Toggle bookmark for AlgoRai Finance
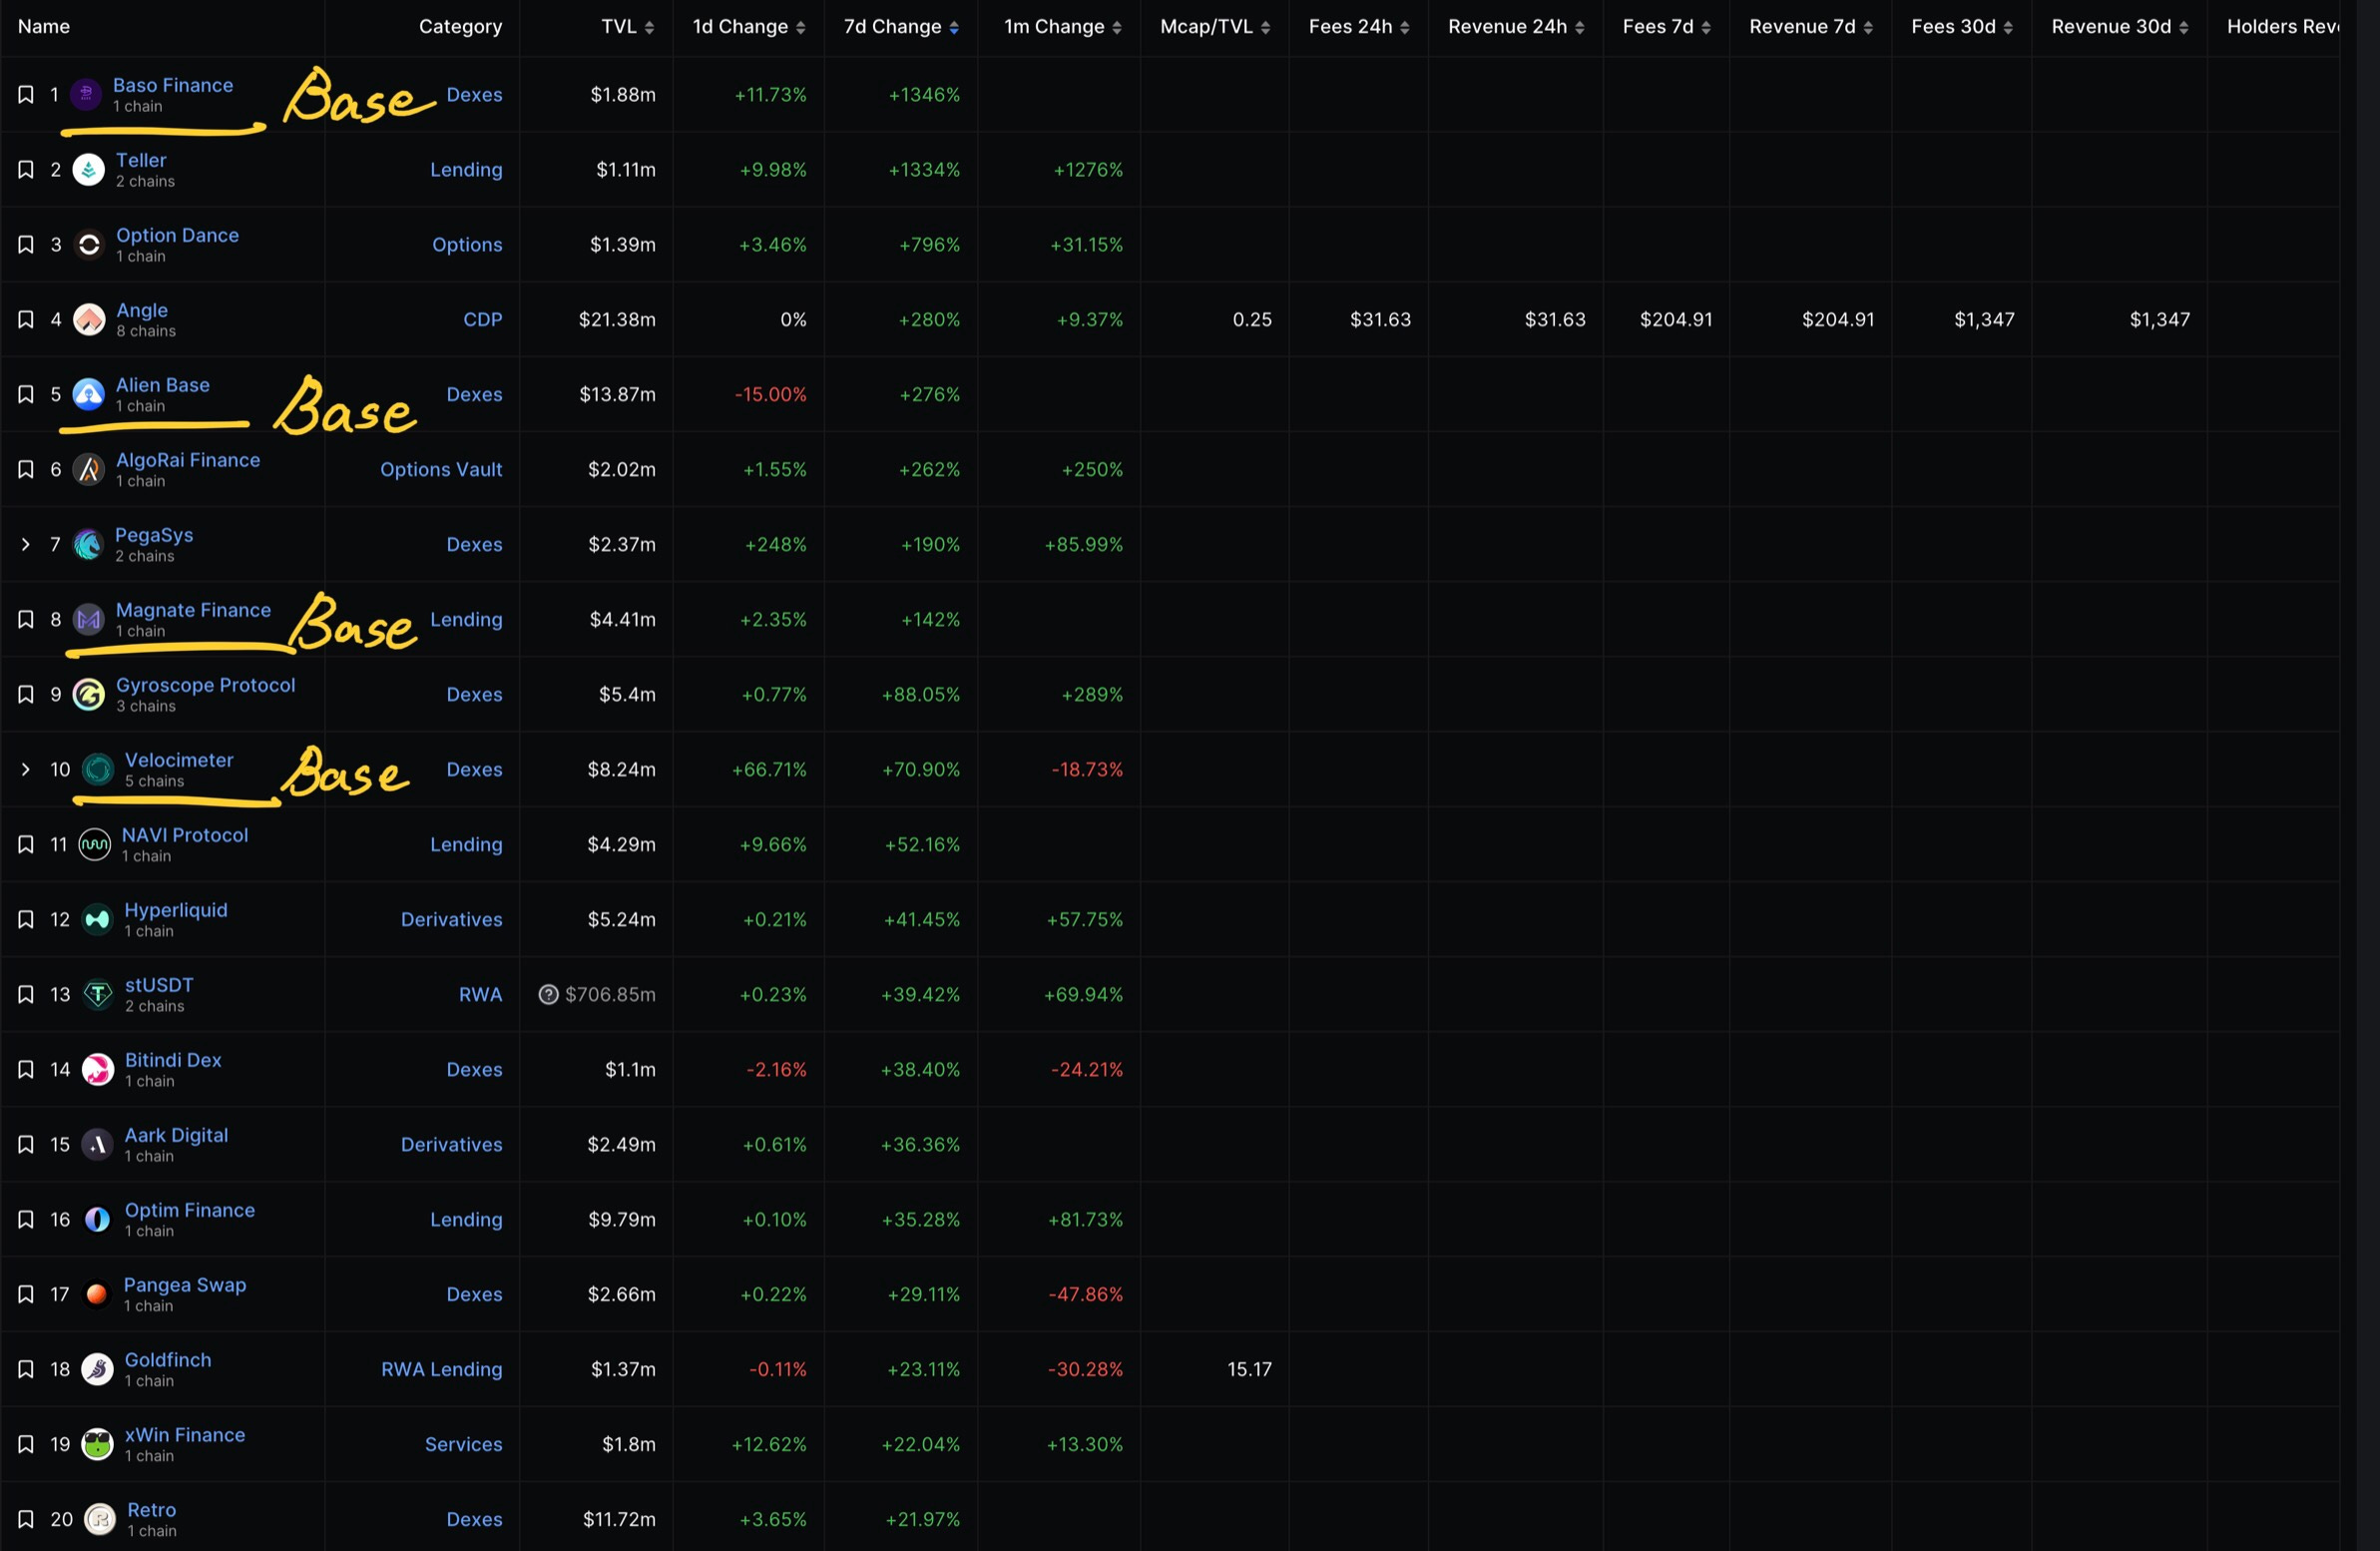This screenshot has height=1551, width=2380. click(x=26, y=470)
